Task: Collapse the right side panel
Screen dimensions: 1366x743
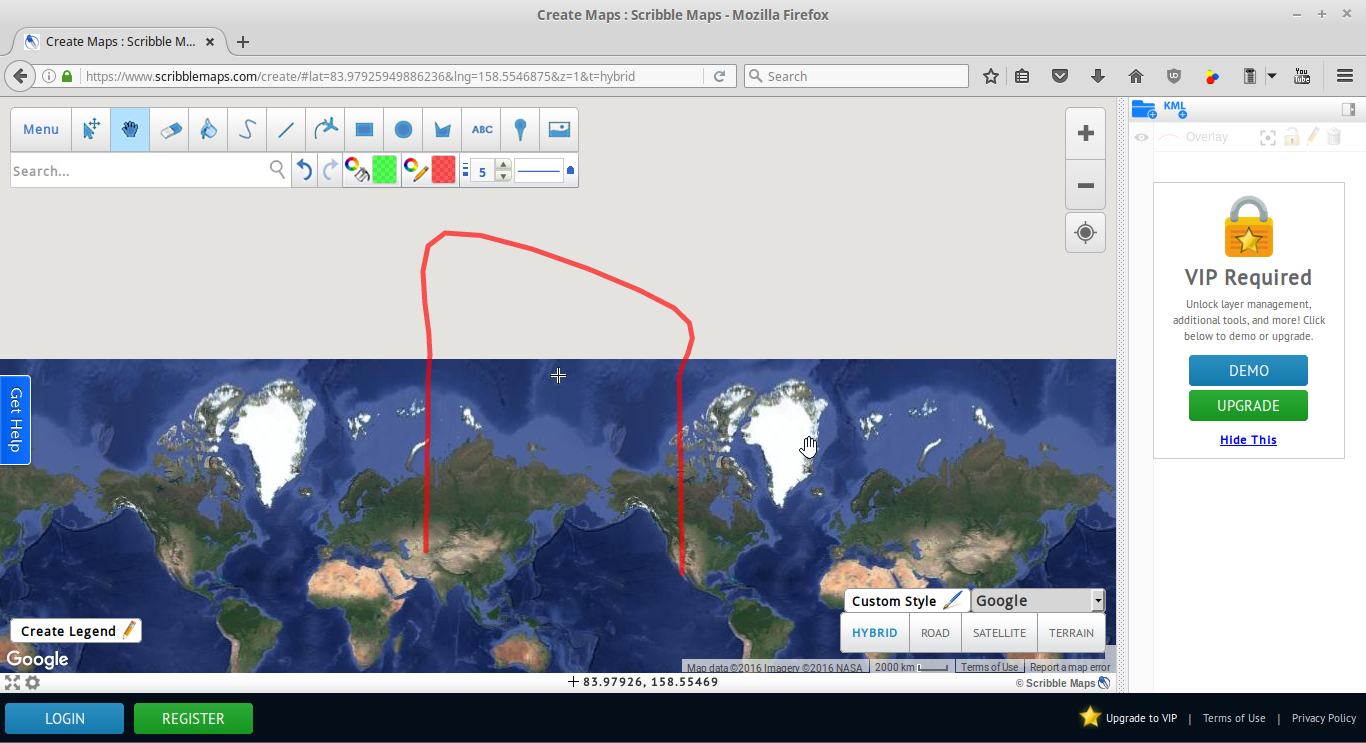Action: [1348, 109]
